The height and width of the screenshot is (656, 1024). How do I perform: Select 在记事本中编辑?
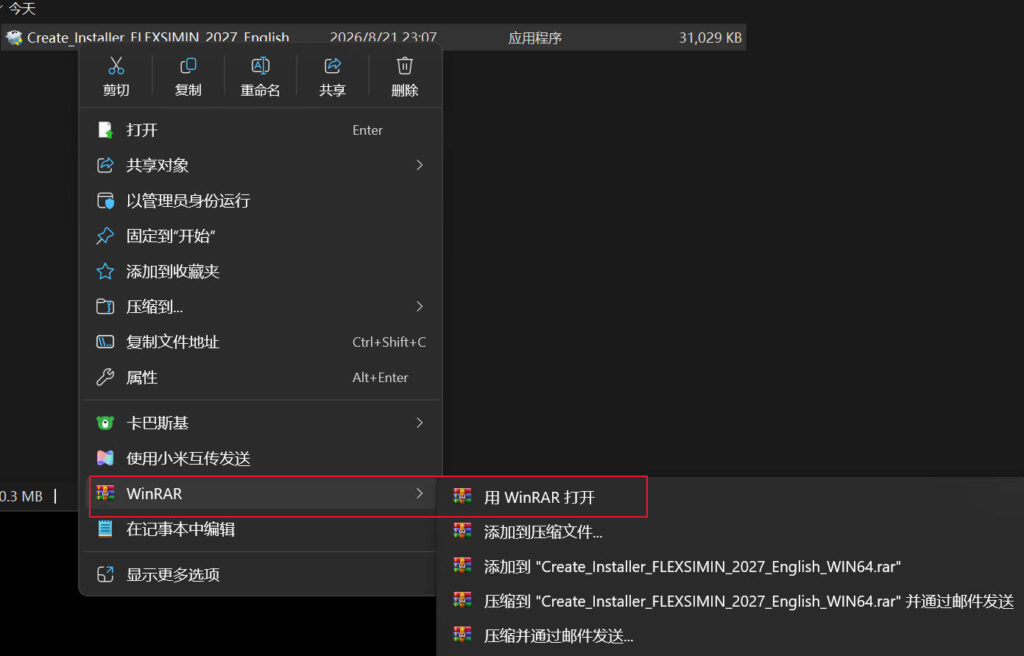260,529
